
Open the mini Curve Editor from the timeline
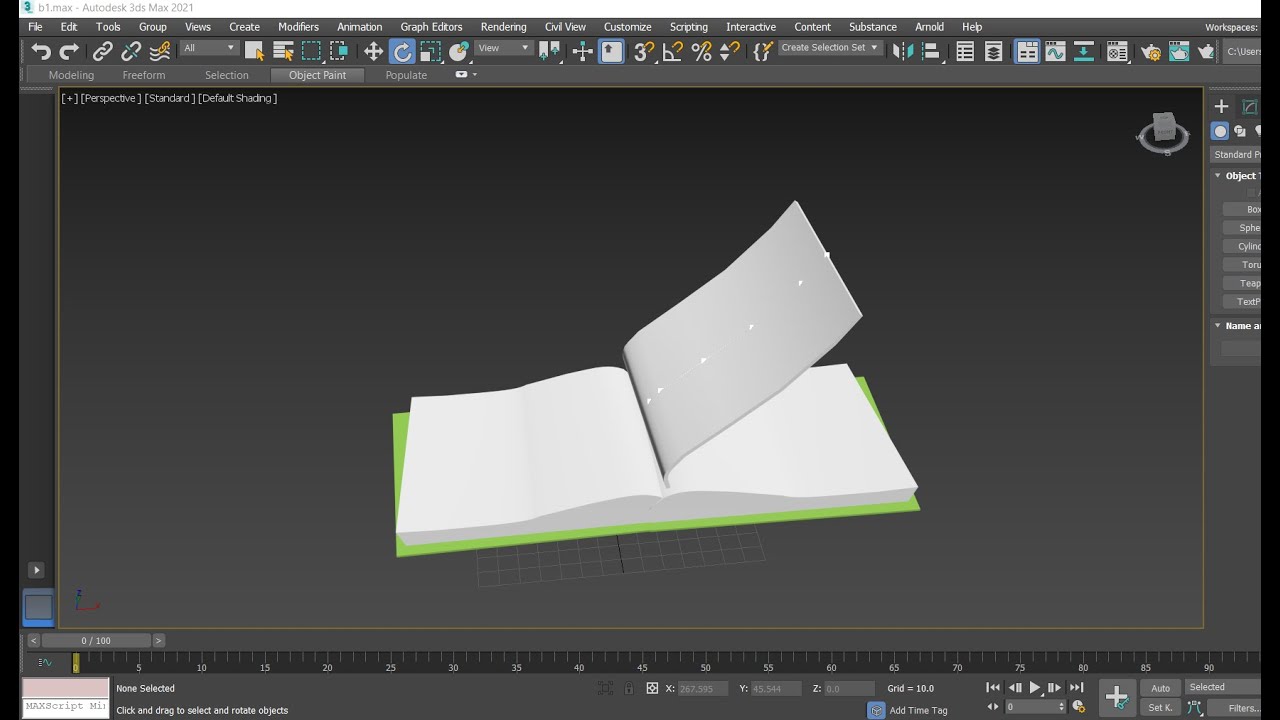tap(45, 662)
